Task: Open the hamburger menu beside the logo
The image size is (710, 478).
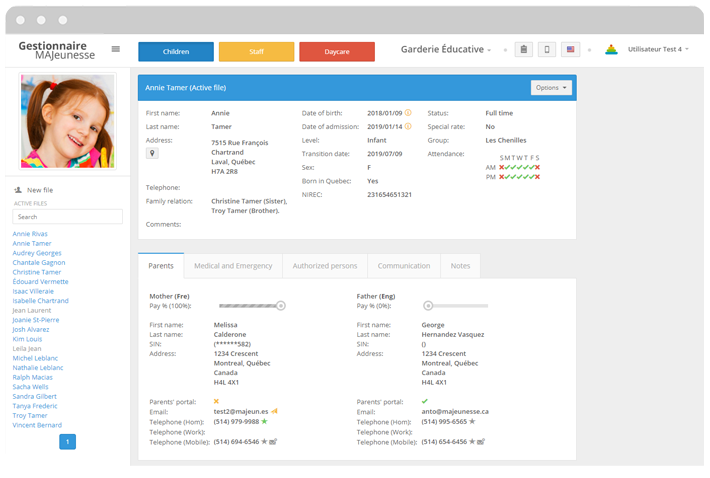Action: coord(116,49)
